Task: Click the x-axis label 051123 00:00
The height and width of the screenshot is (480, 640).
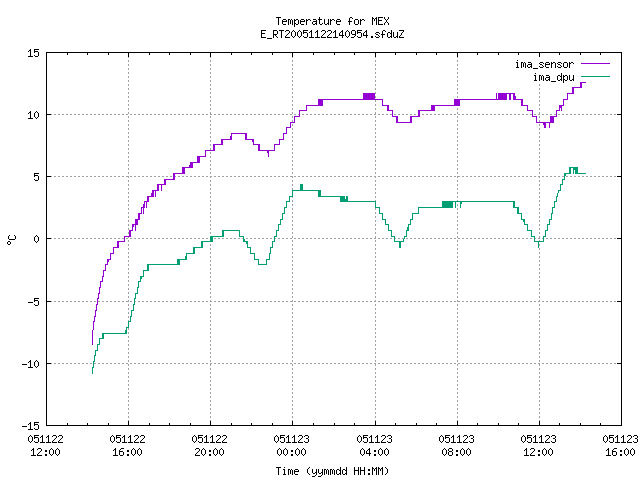Action: 291,446
